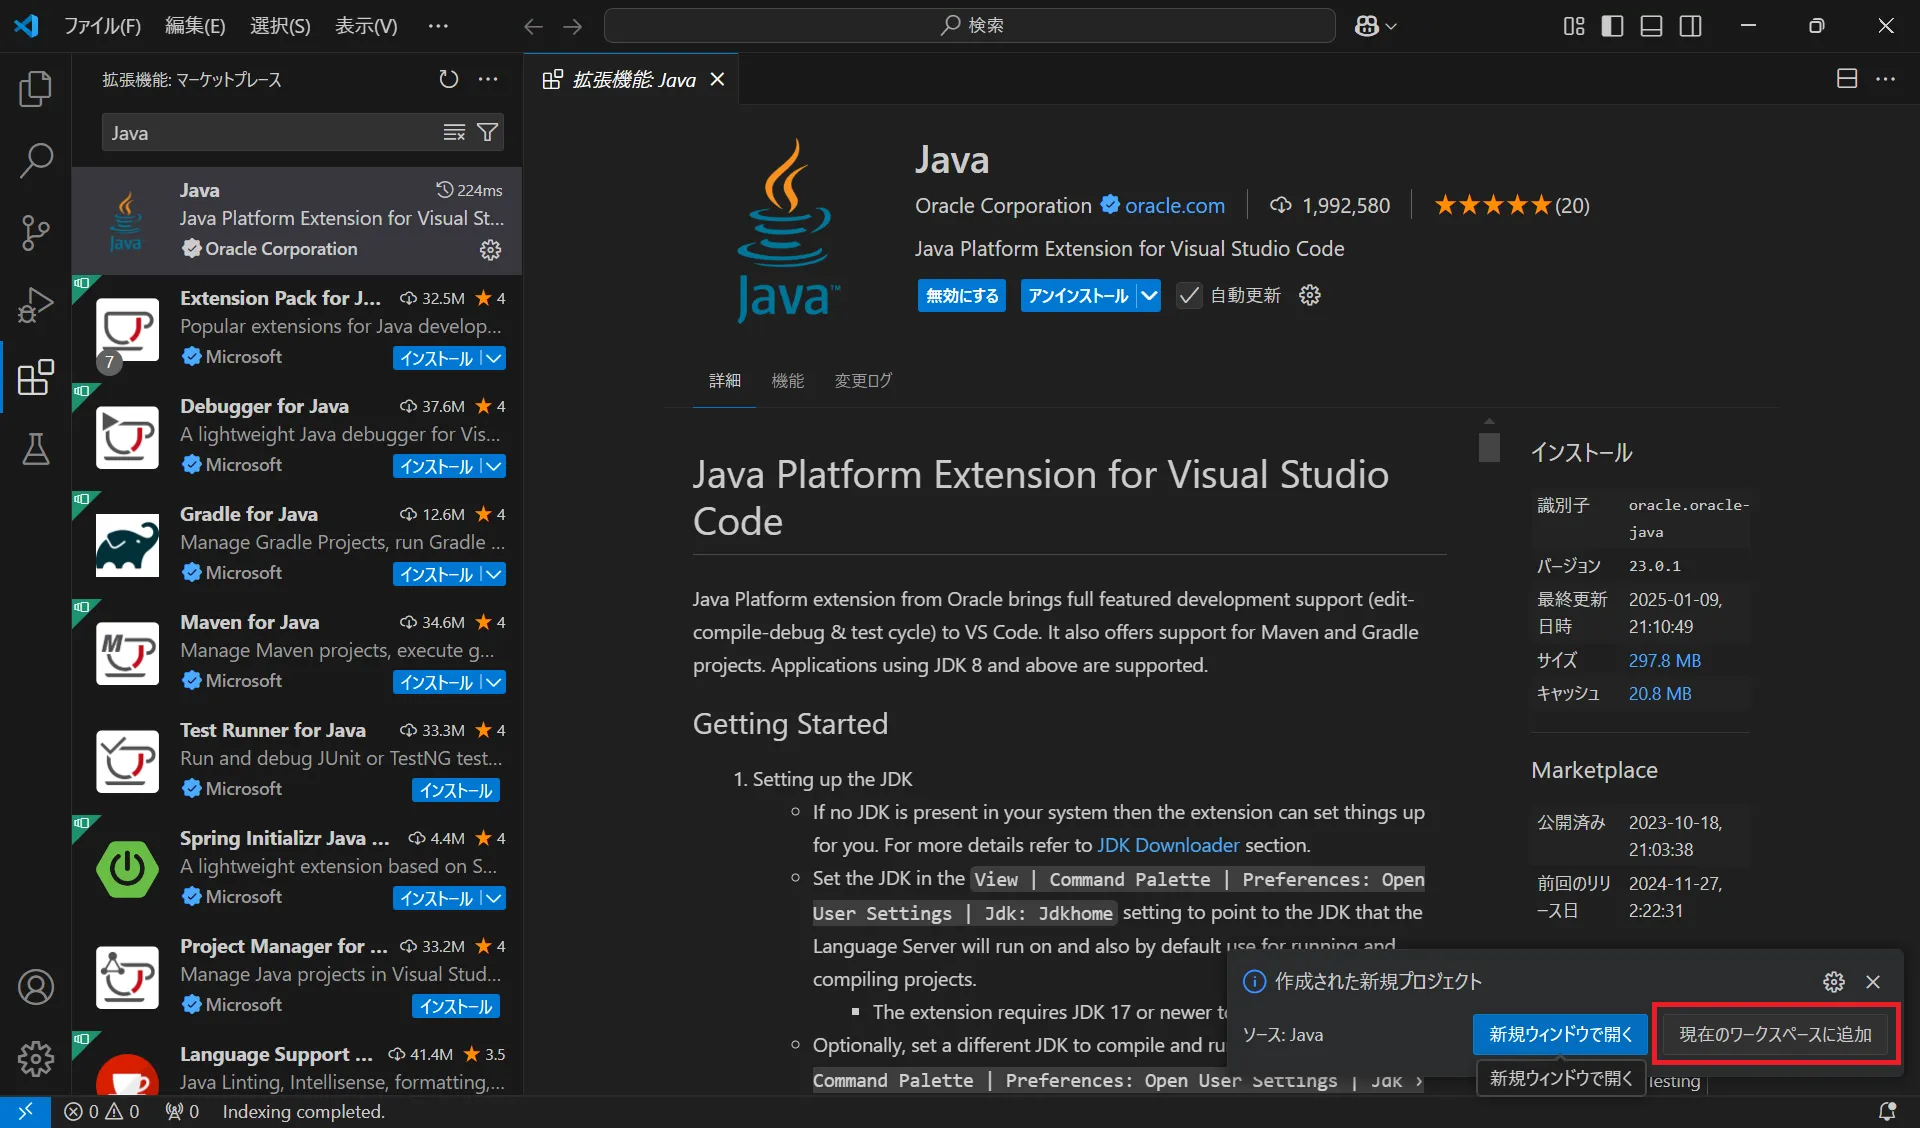This screenshot has width=1920, height=1128.
Task: Go back with the navigation arrow
Action: pos(533,26)
